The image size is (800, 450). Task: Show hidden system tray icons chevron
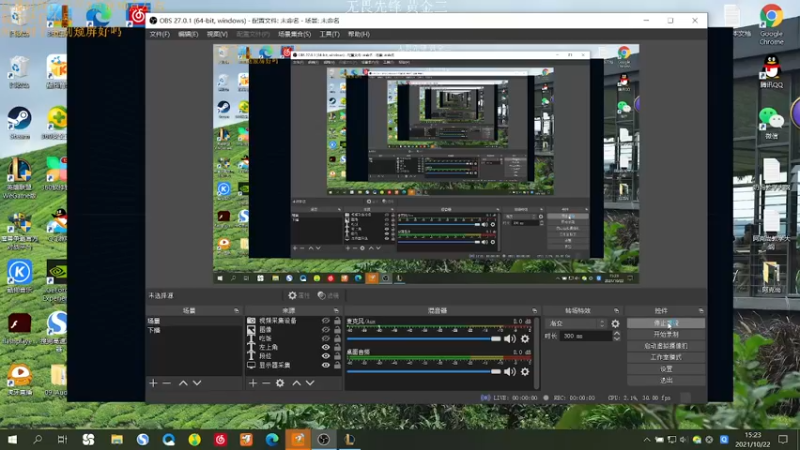(646, 439)
